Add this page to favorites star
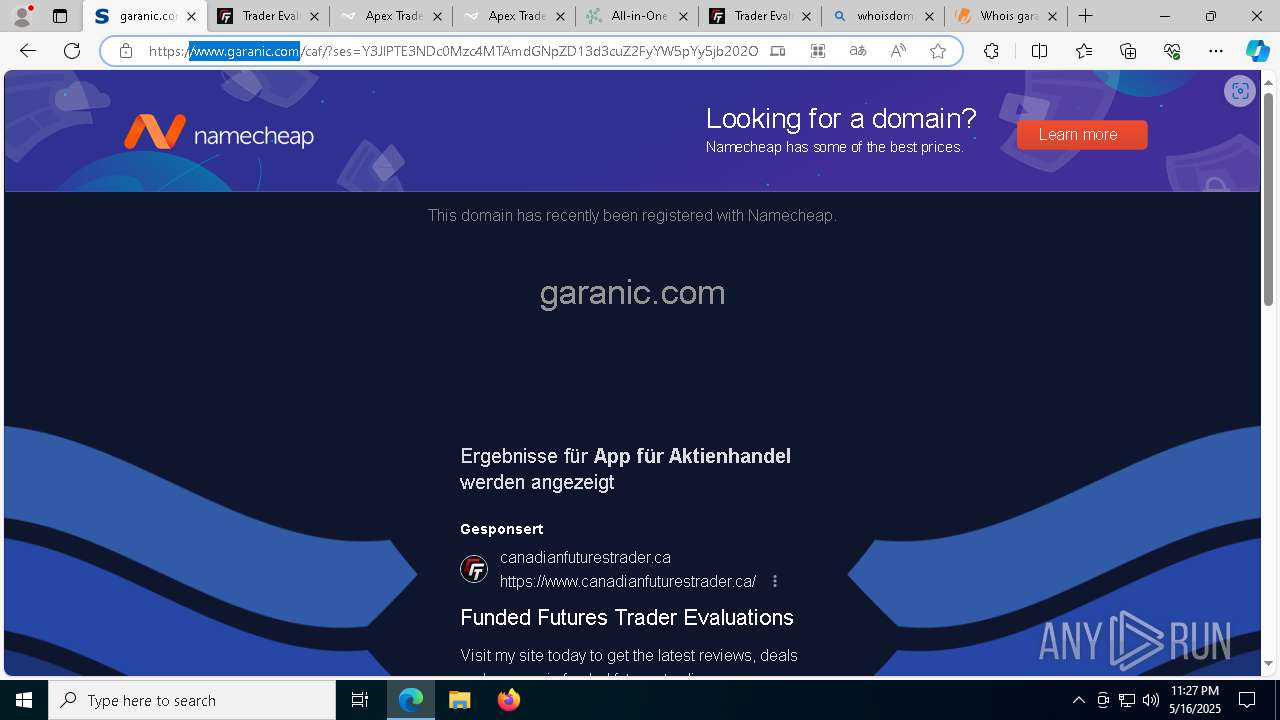This screenshot has width=1280, height=720. 938,51
